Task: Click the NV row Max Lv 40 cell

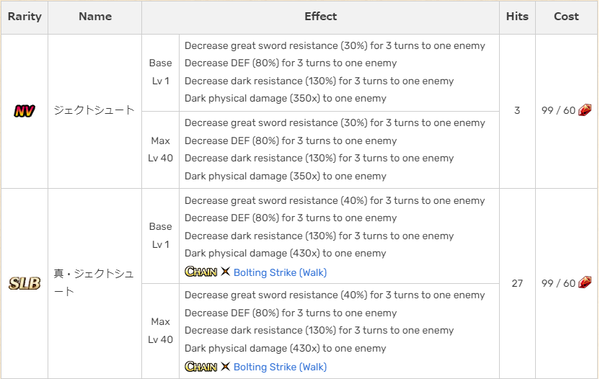Action: pyautogui.click(x=160, y=150)
